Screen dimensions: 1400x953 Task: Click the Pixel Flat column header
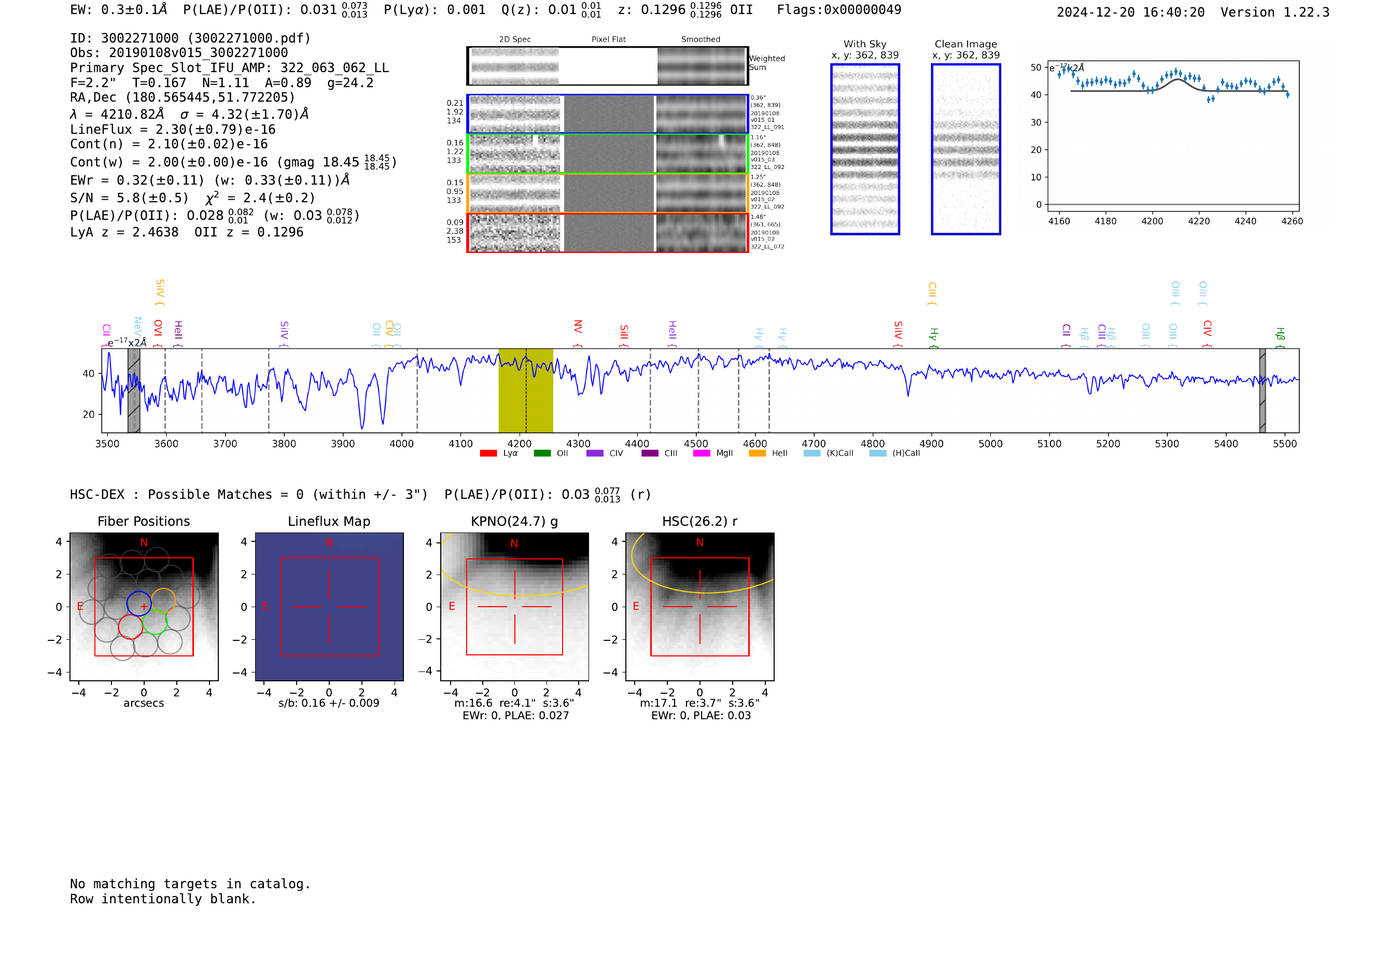tap(608, 39)
